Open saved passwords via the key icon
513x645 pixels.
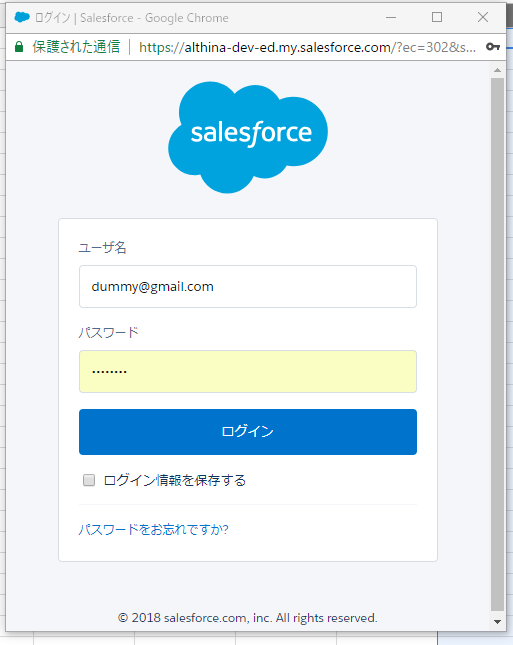click(x=492, y=47)
